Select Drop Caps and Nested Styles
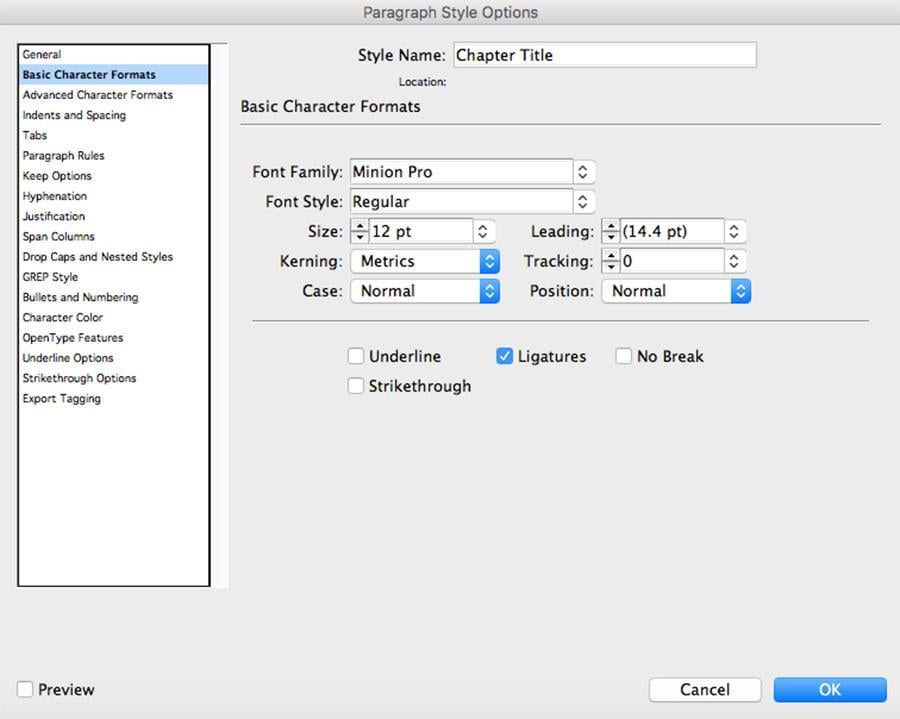 (x=97, y=256)
